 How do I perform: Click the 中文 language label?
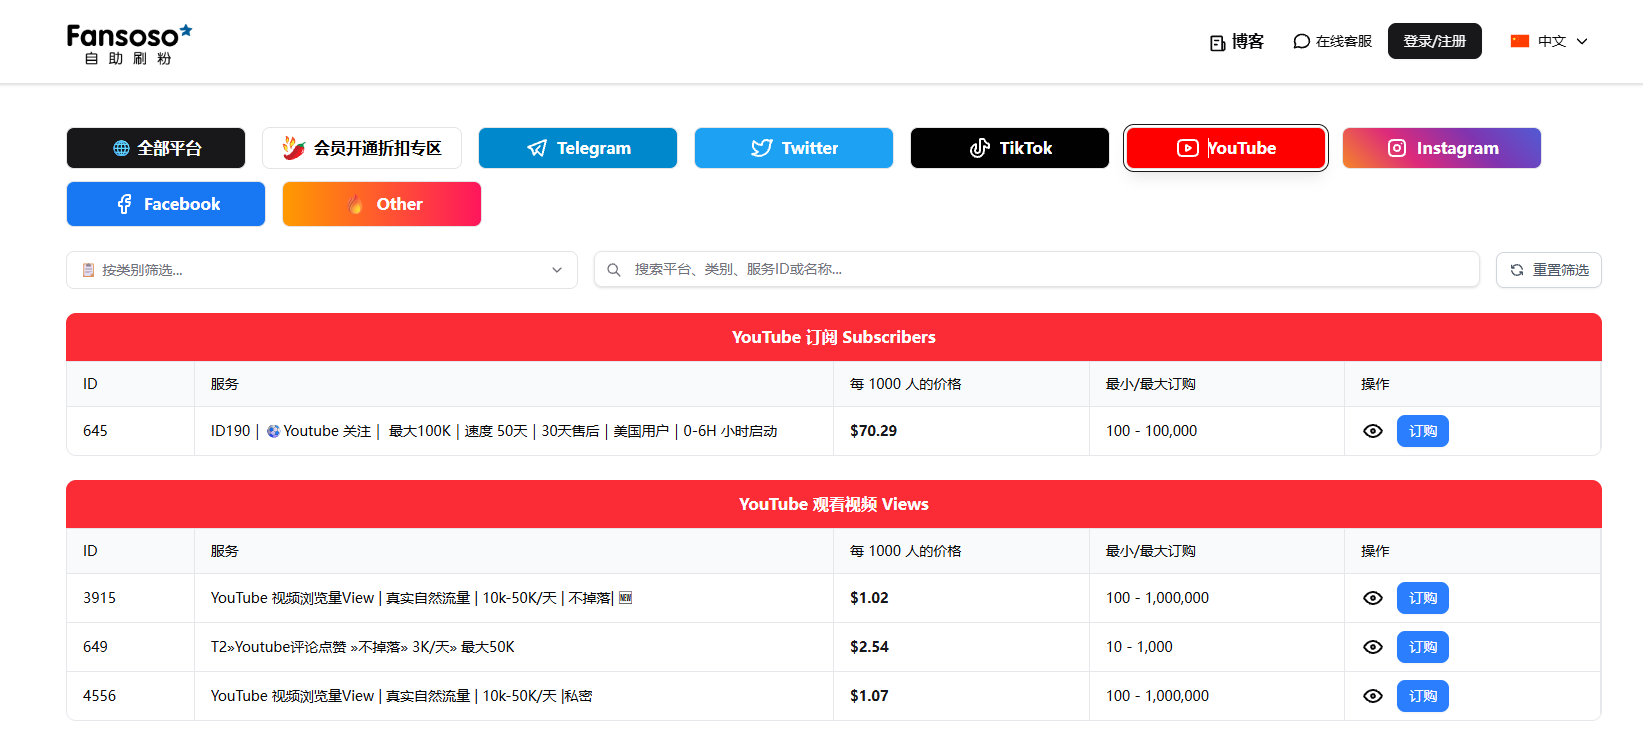point(1552,41)
